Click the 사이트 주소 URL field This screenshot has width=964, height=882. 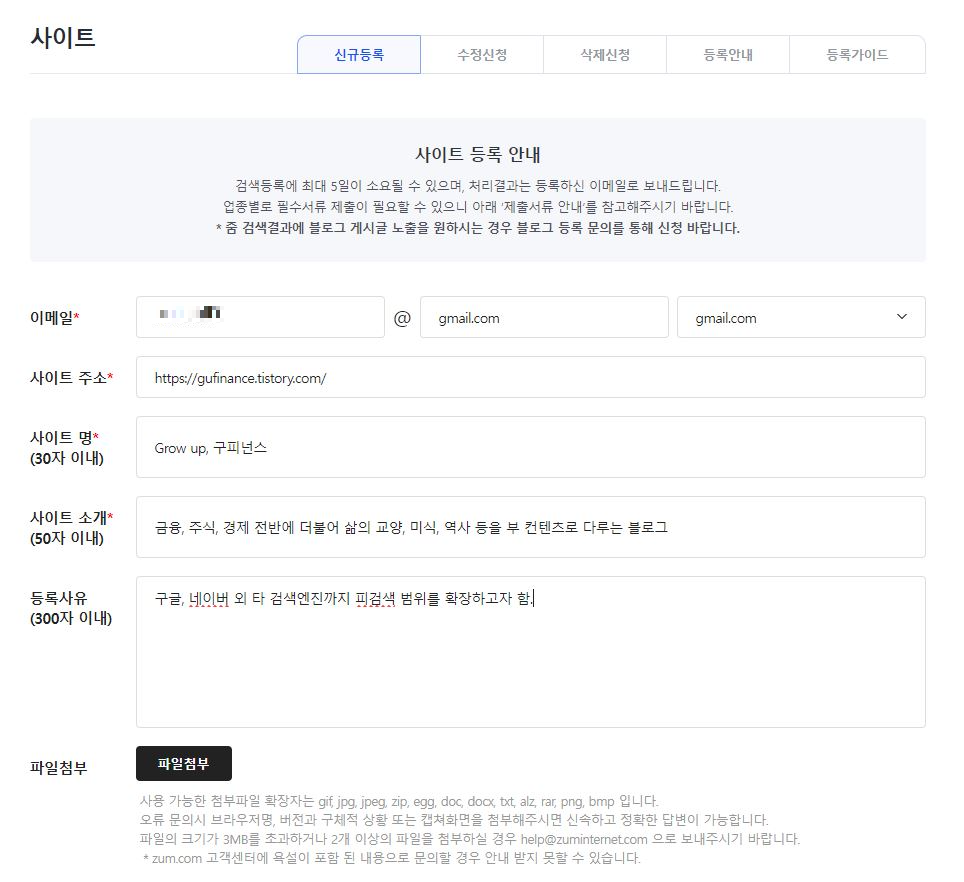[531, 377]
